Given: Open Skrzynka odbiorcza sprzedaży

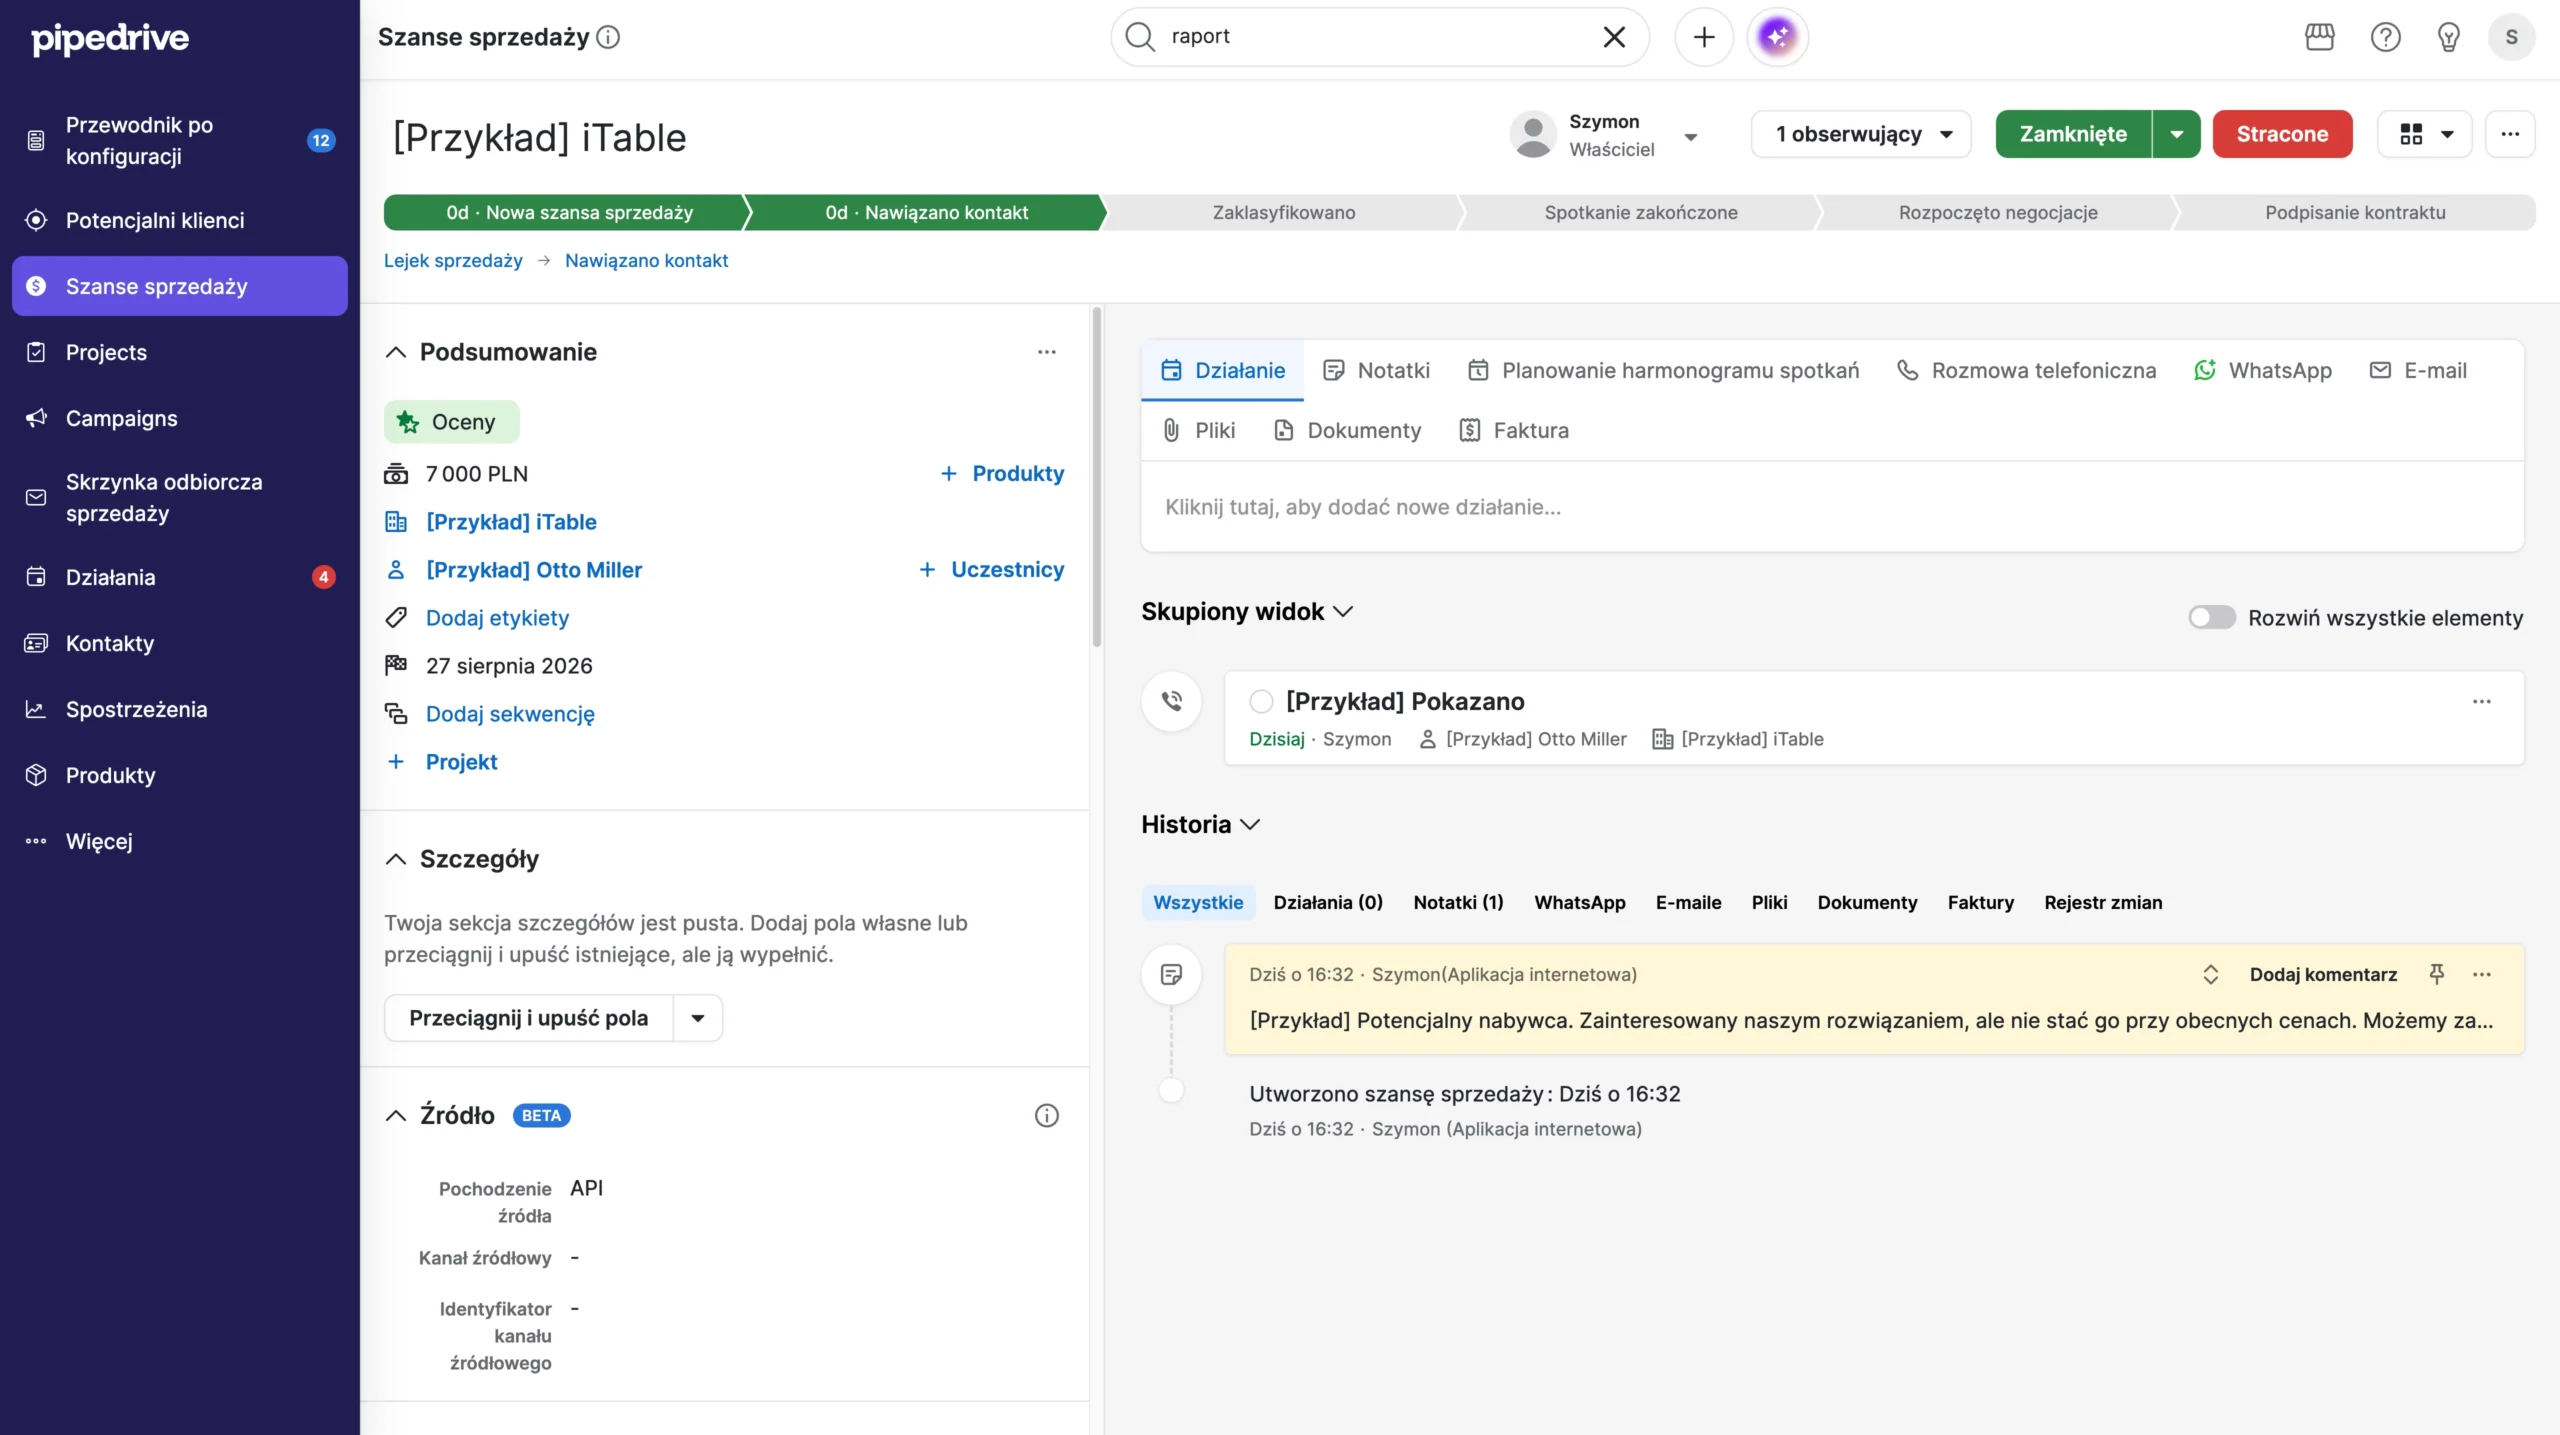Looking at the screenshot, I should (x=180, y=498).
